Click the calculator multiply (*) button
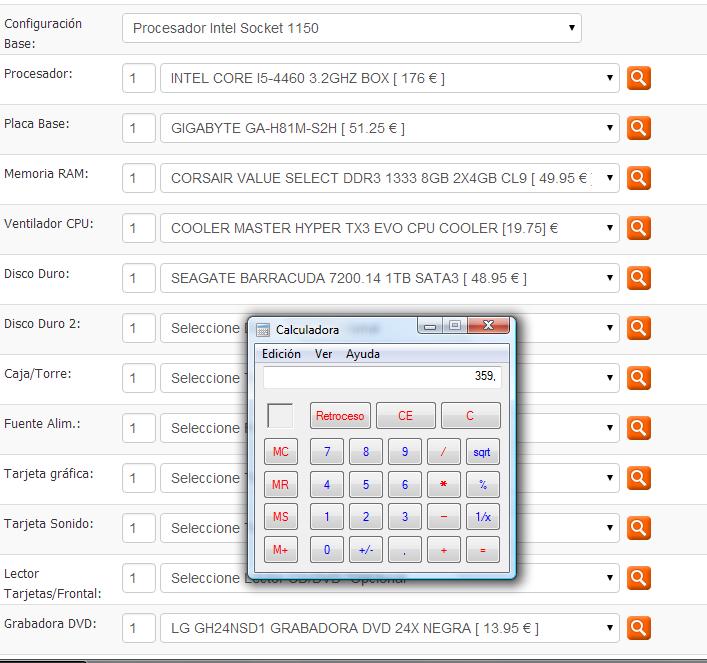707x663 pixels. [x=444, y=484]
